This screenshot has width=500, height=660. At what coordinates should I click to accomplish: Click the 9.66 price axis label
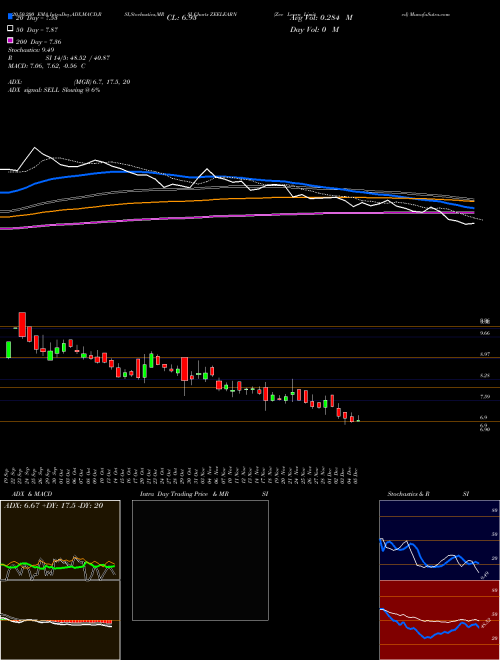(x=485, y=333)
